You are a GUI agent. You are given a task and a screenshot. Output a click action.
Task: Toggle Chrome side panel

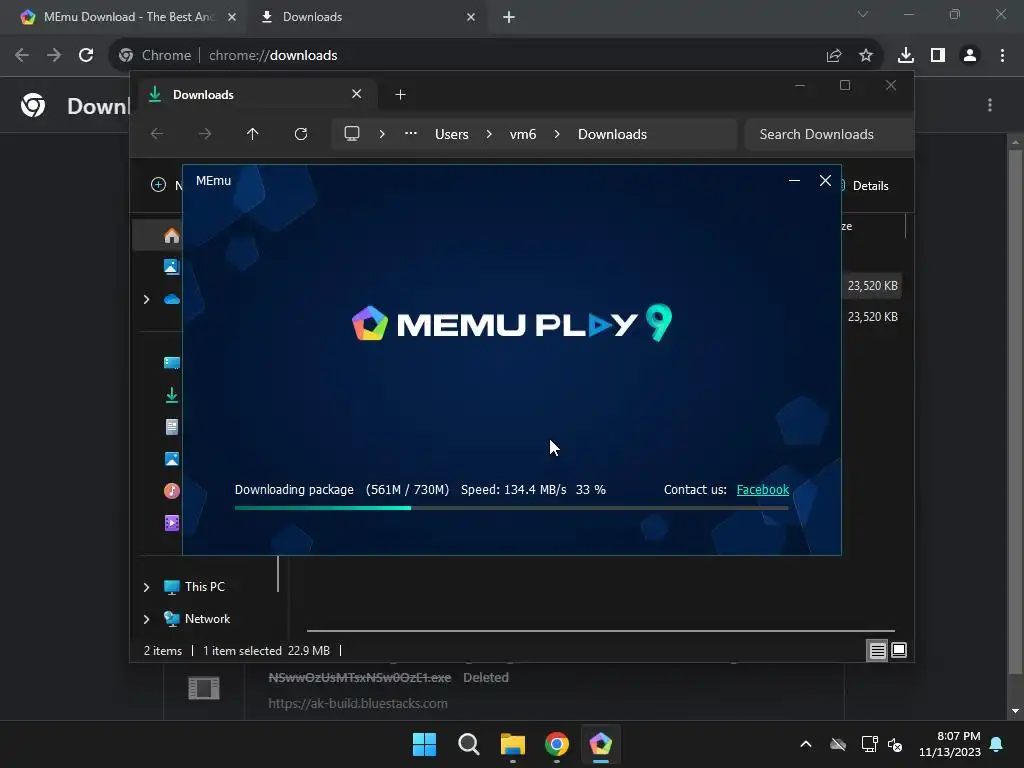coord(938,56)
